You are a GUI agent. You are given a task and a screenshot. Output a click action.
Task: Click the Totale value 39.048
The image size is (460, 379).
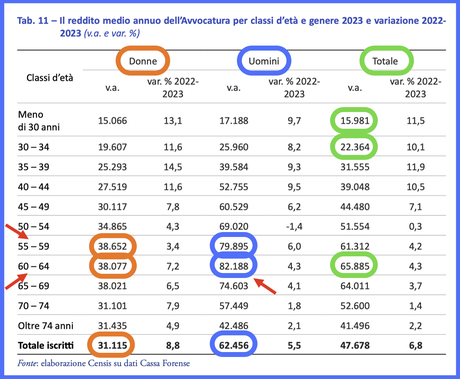355,187
